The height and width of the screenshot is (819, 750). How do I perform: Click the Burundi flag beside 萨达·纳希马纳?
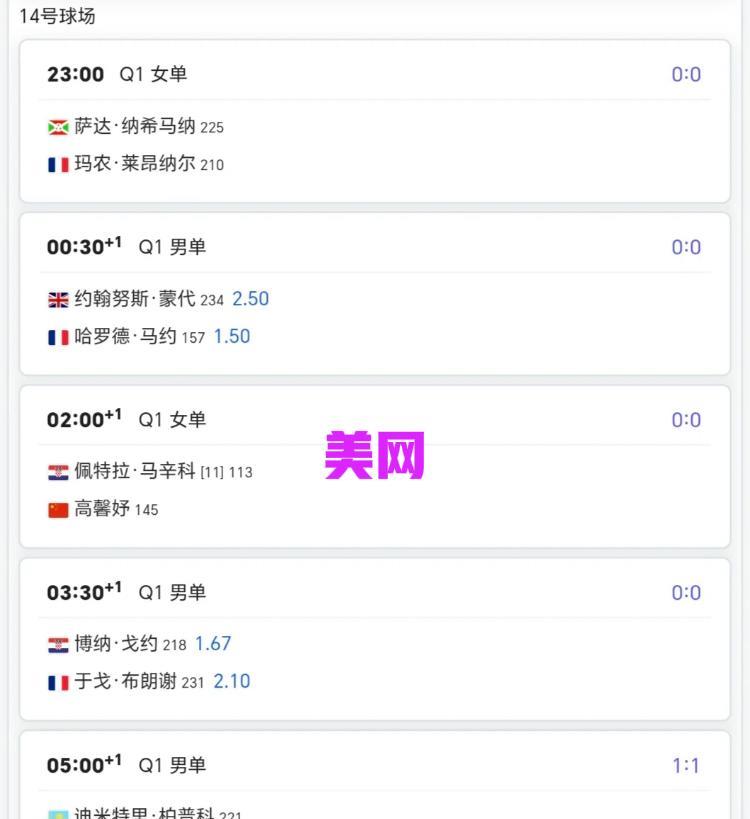point(58,127)
